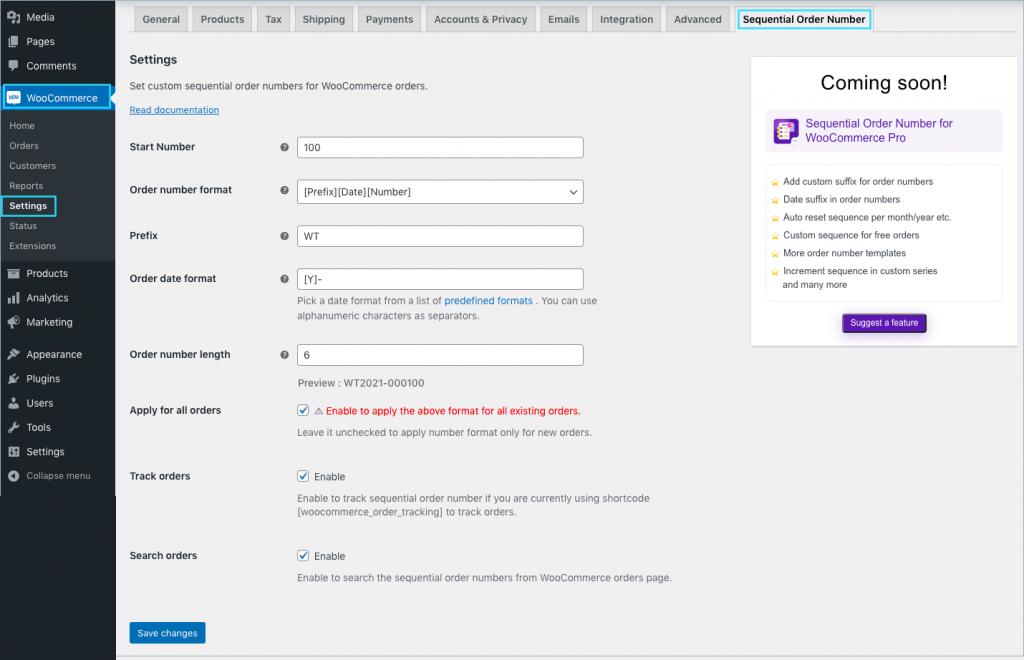
Task: Open the General settings tab
Action: tap(161, 19)
